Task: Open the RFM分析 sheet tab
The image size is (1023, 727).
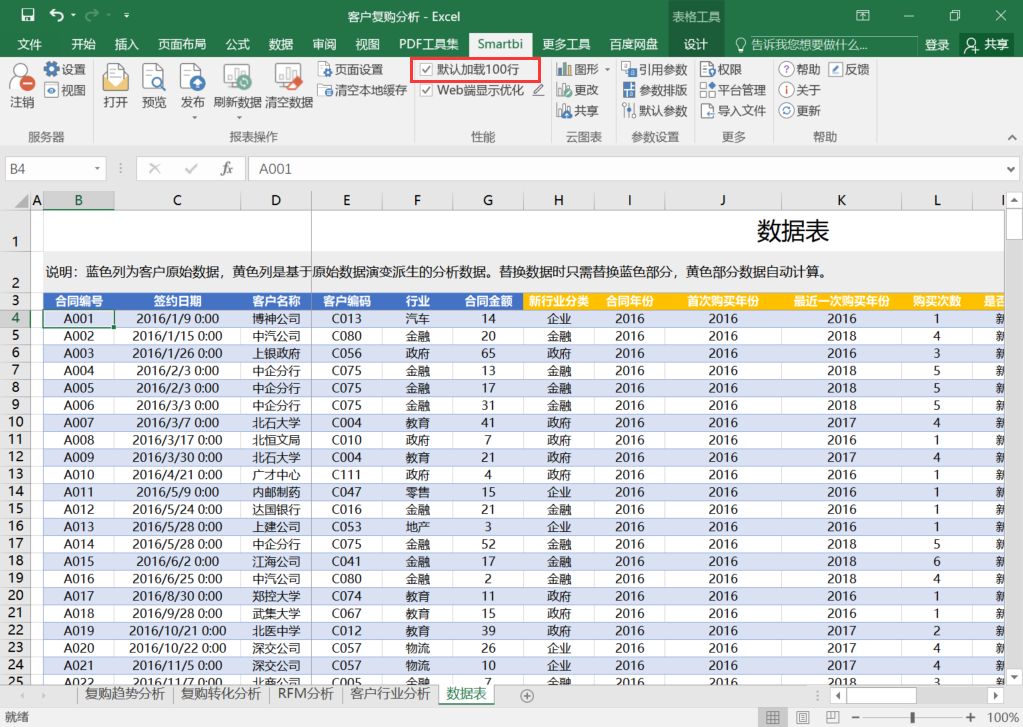Action: 305,693
